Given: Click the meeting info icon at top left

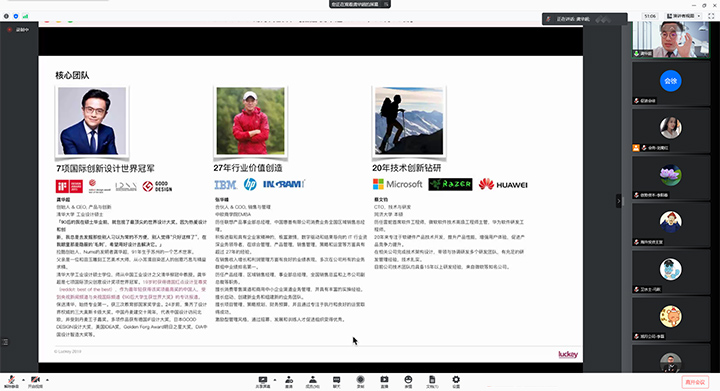Looking at the screenshot, I should (6, 16).
